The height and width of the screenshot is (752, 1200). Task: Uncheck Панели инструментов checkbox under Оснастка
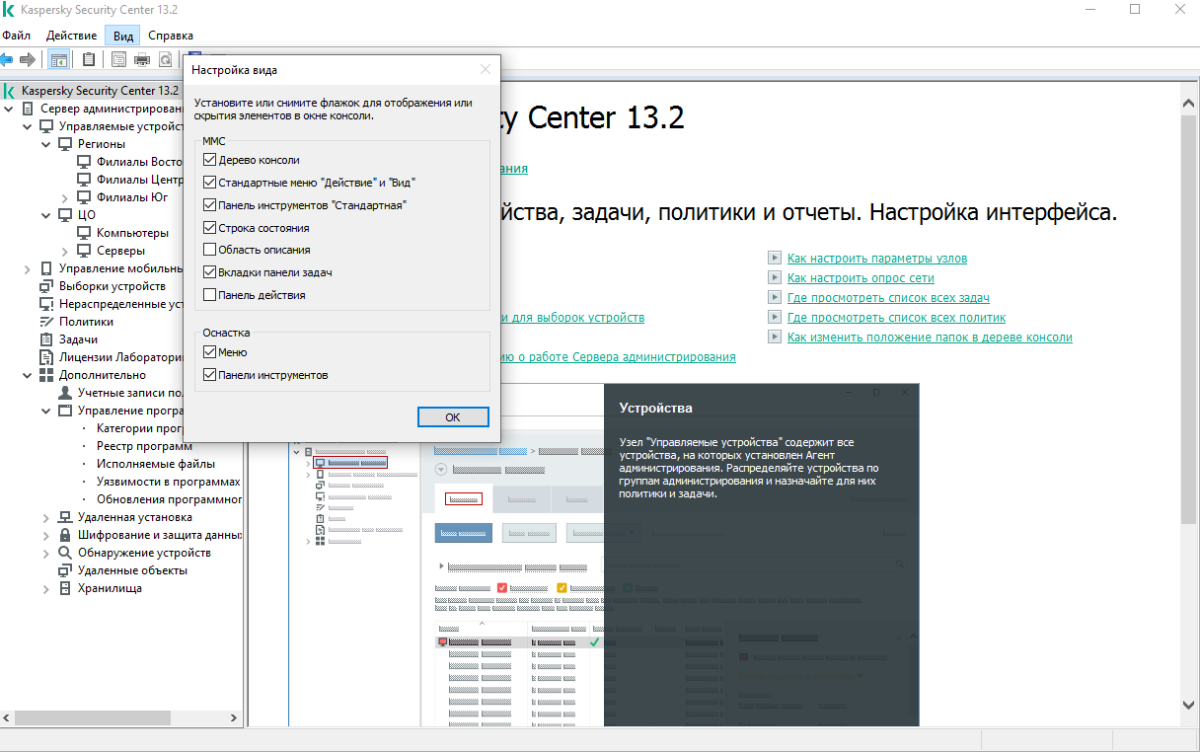coord(209,375)
